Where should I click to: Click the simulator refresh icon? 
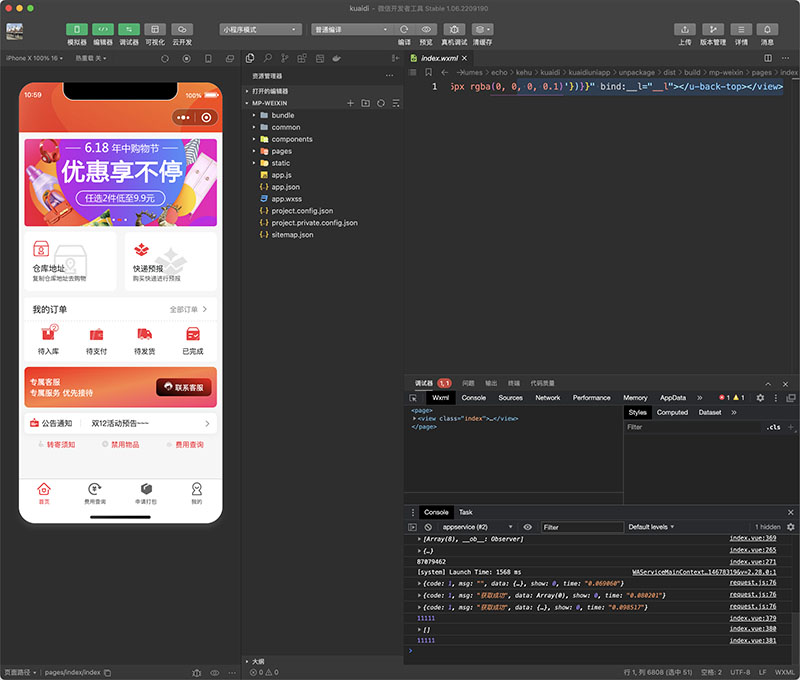165,59
